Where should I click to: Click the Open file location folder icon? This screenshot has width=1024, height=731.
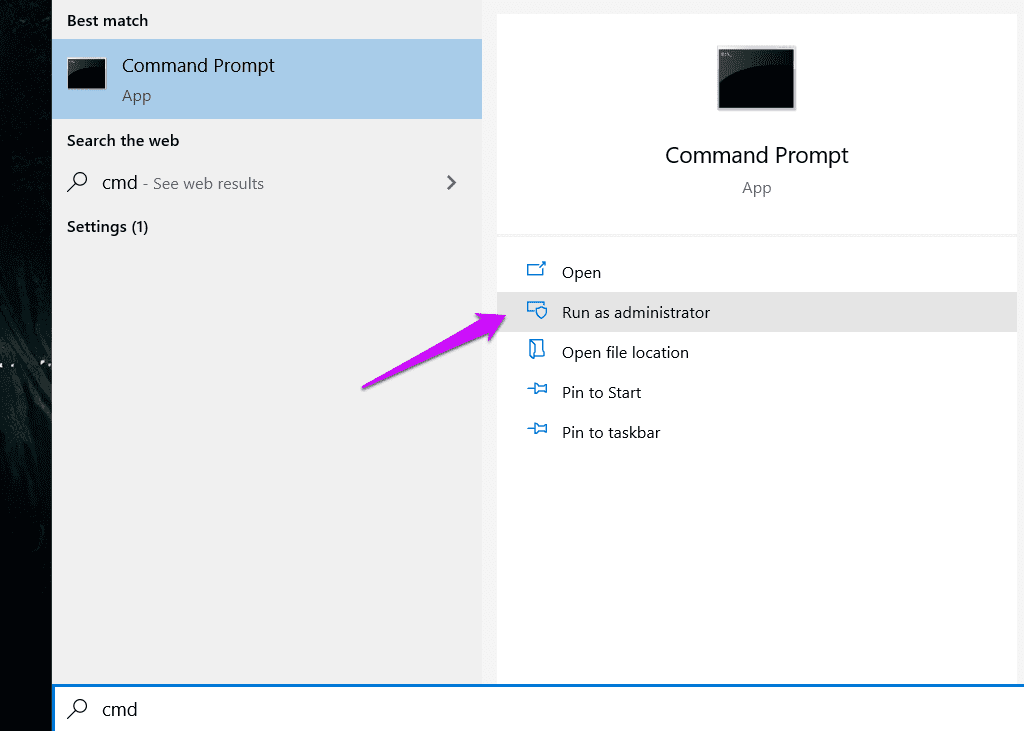(x=536, y=349)
